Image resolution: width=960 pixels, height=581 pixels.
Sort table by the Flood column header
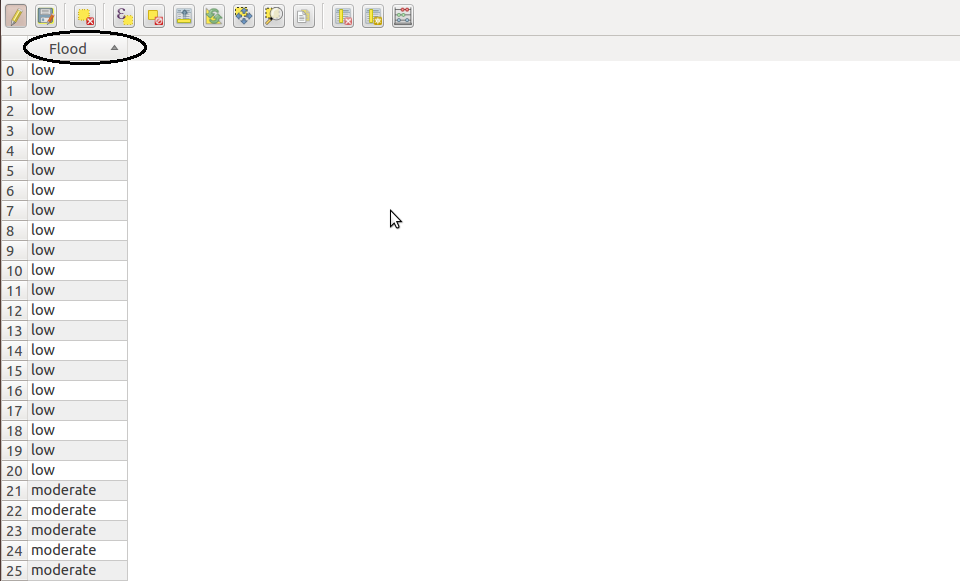click(78, 48)
